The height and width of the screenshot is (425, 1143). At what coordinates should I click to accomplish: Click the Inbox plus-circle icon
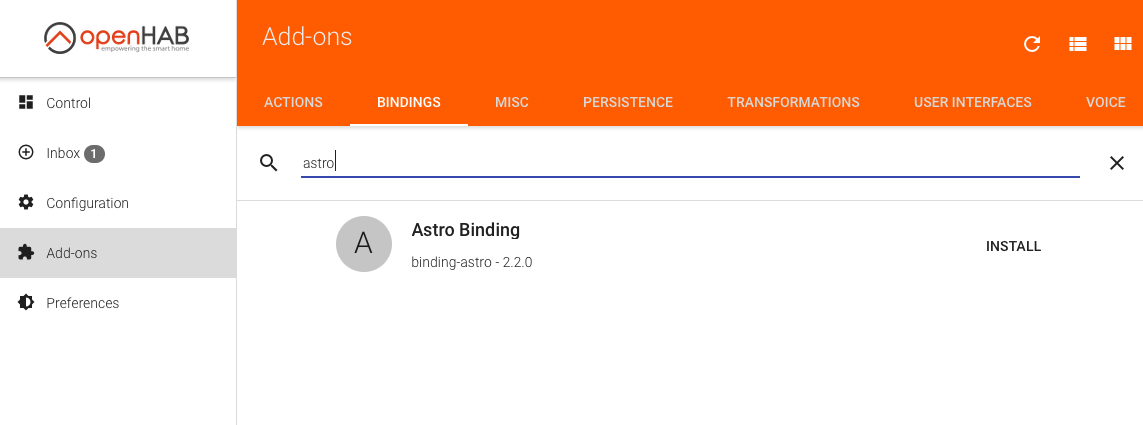click(26, 153)
